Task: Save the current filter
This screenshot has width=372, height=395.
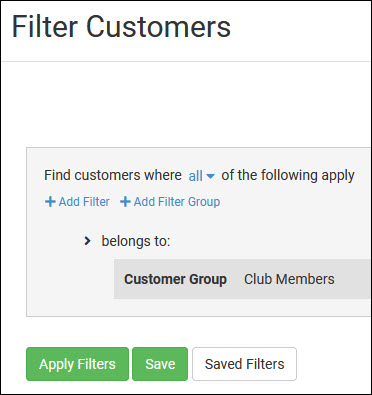Action: coord(160,364)
